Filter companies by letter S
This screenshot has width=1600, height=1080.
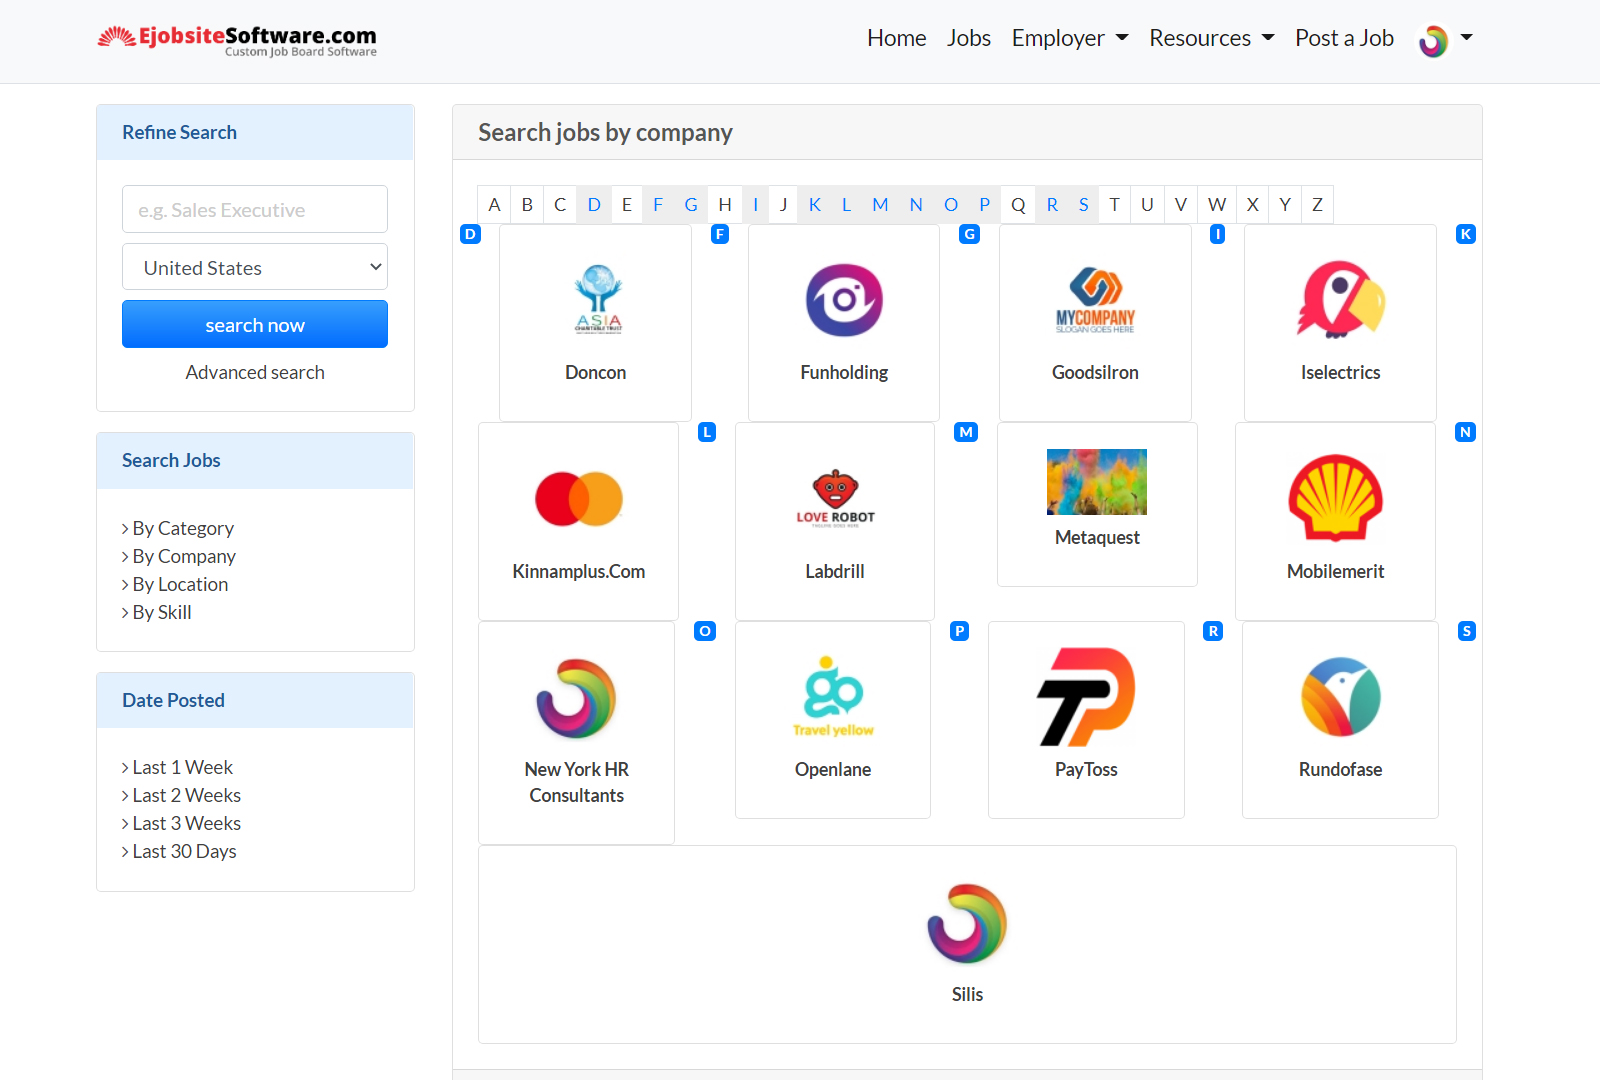point(1084,204)
